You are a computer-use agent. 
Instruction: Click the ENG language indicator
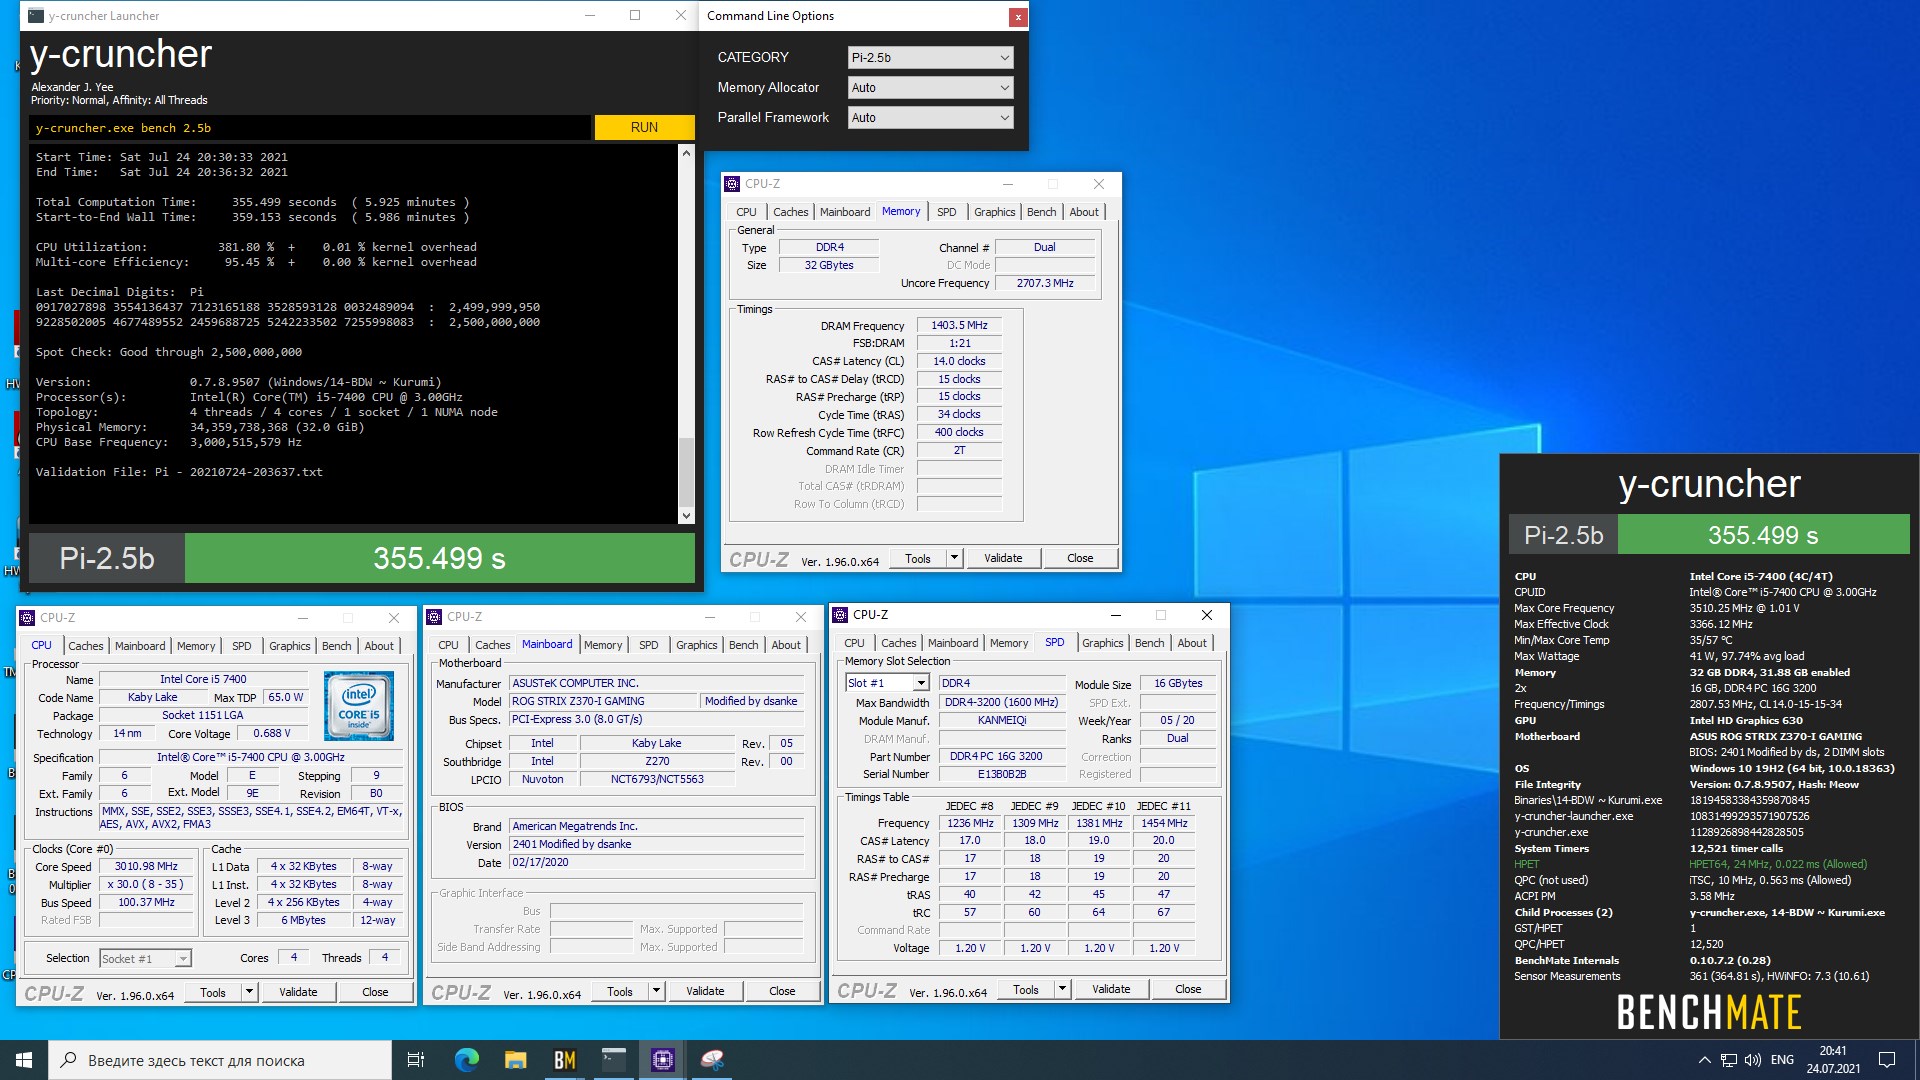(1782, 1060)
